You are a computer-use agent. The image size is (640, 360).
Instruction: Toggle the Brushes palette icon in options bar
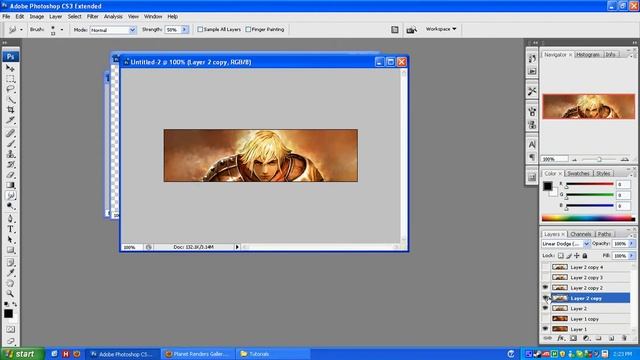pos(395,29)
